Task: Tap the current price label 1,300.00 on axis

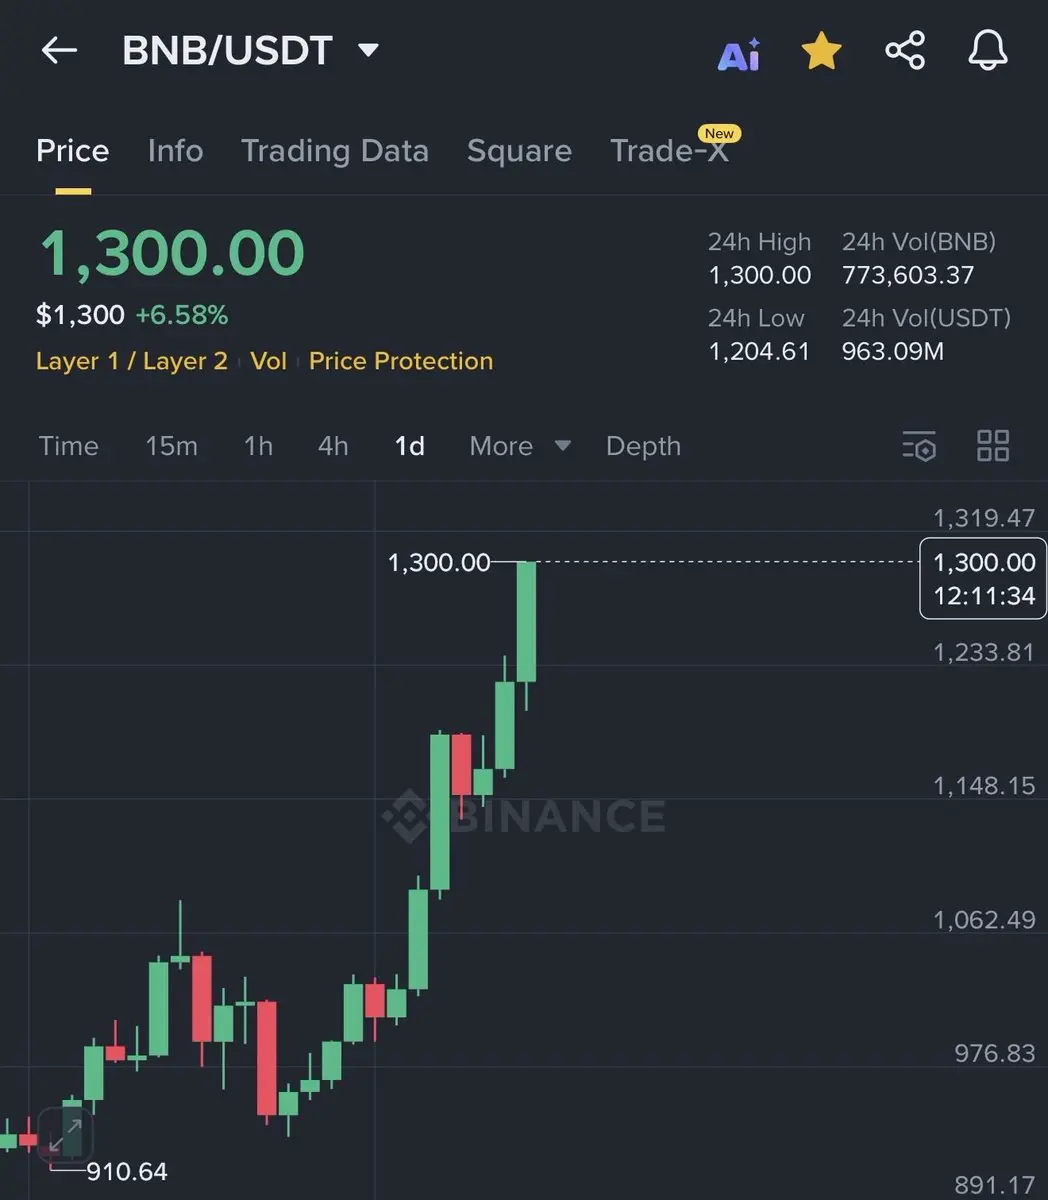Action: 983,578
